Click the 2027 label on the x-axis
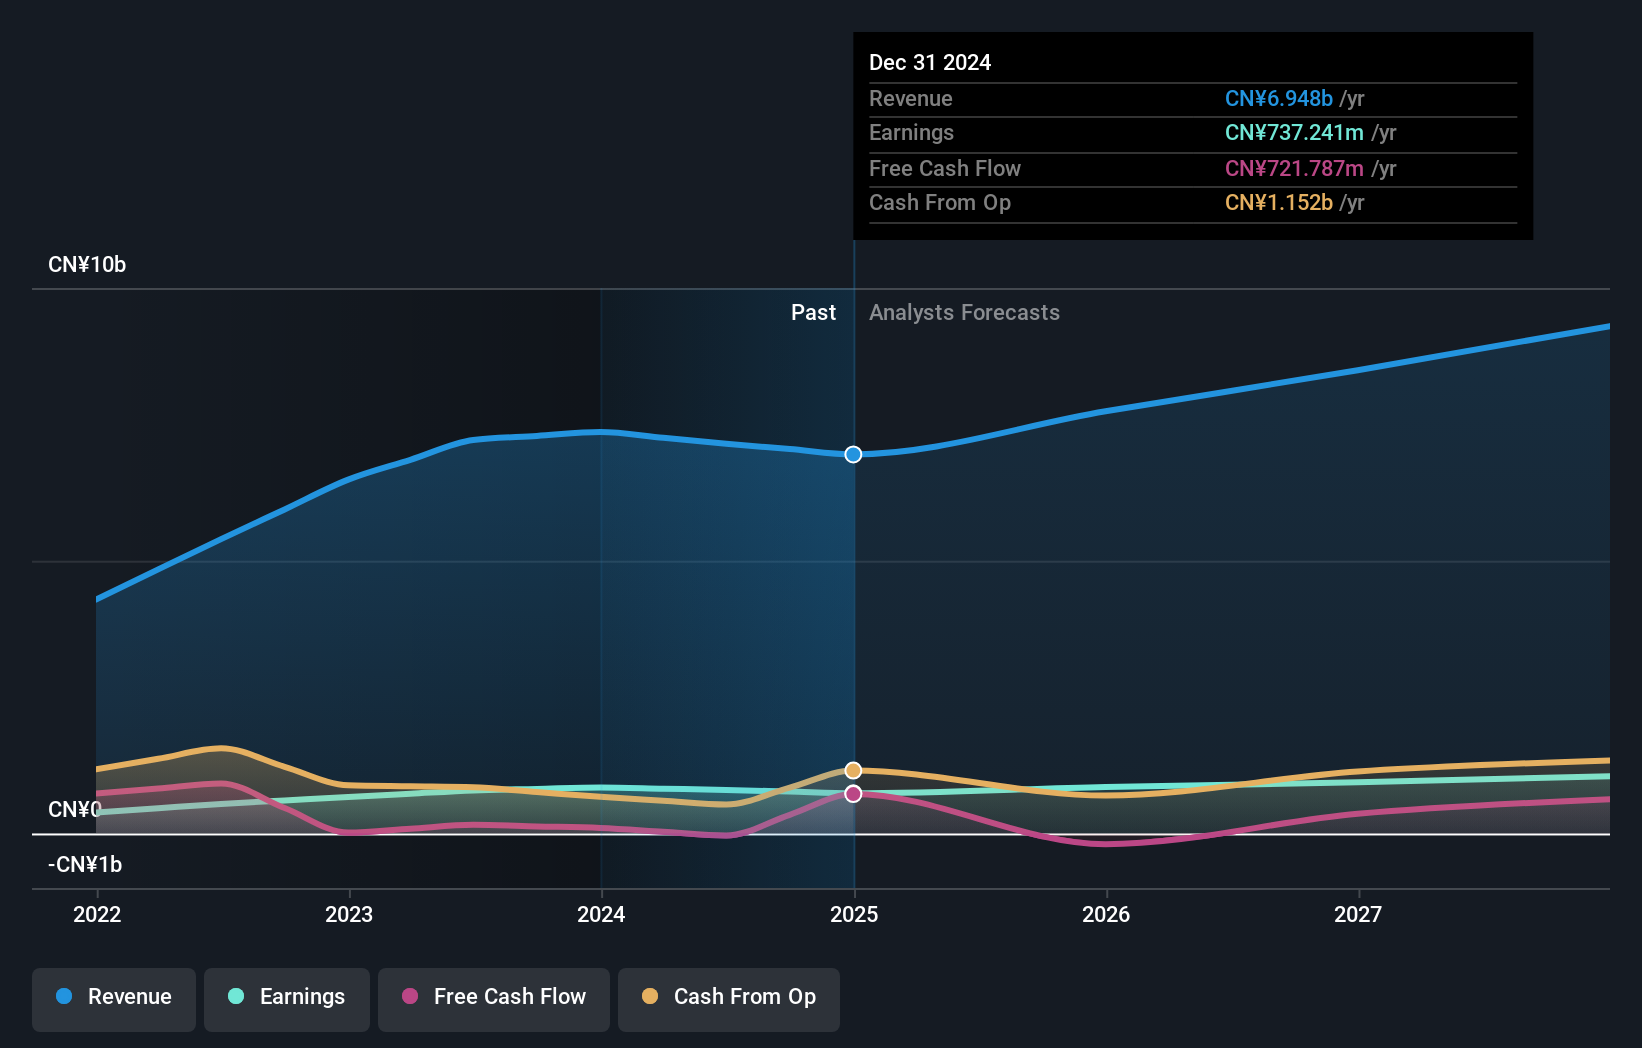The image size is (1642, 1048). coord(1358,914)
